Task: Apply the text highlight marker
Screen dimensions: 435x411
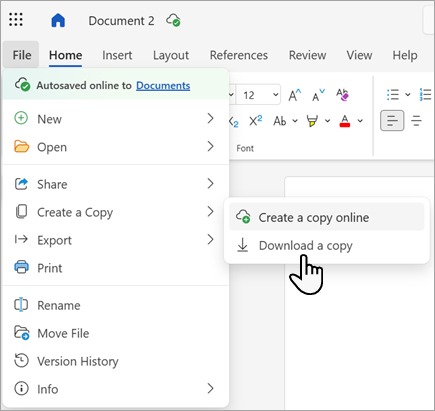Action: (x=312, y=121)
